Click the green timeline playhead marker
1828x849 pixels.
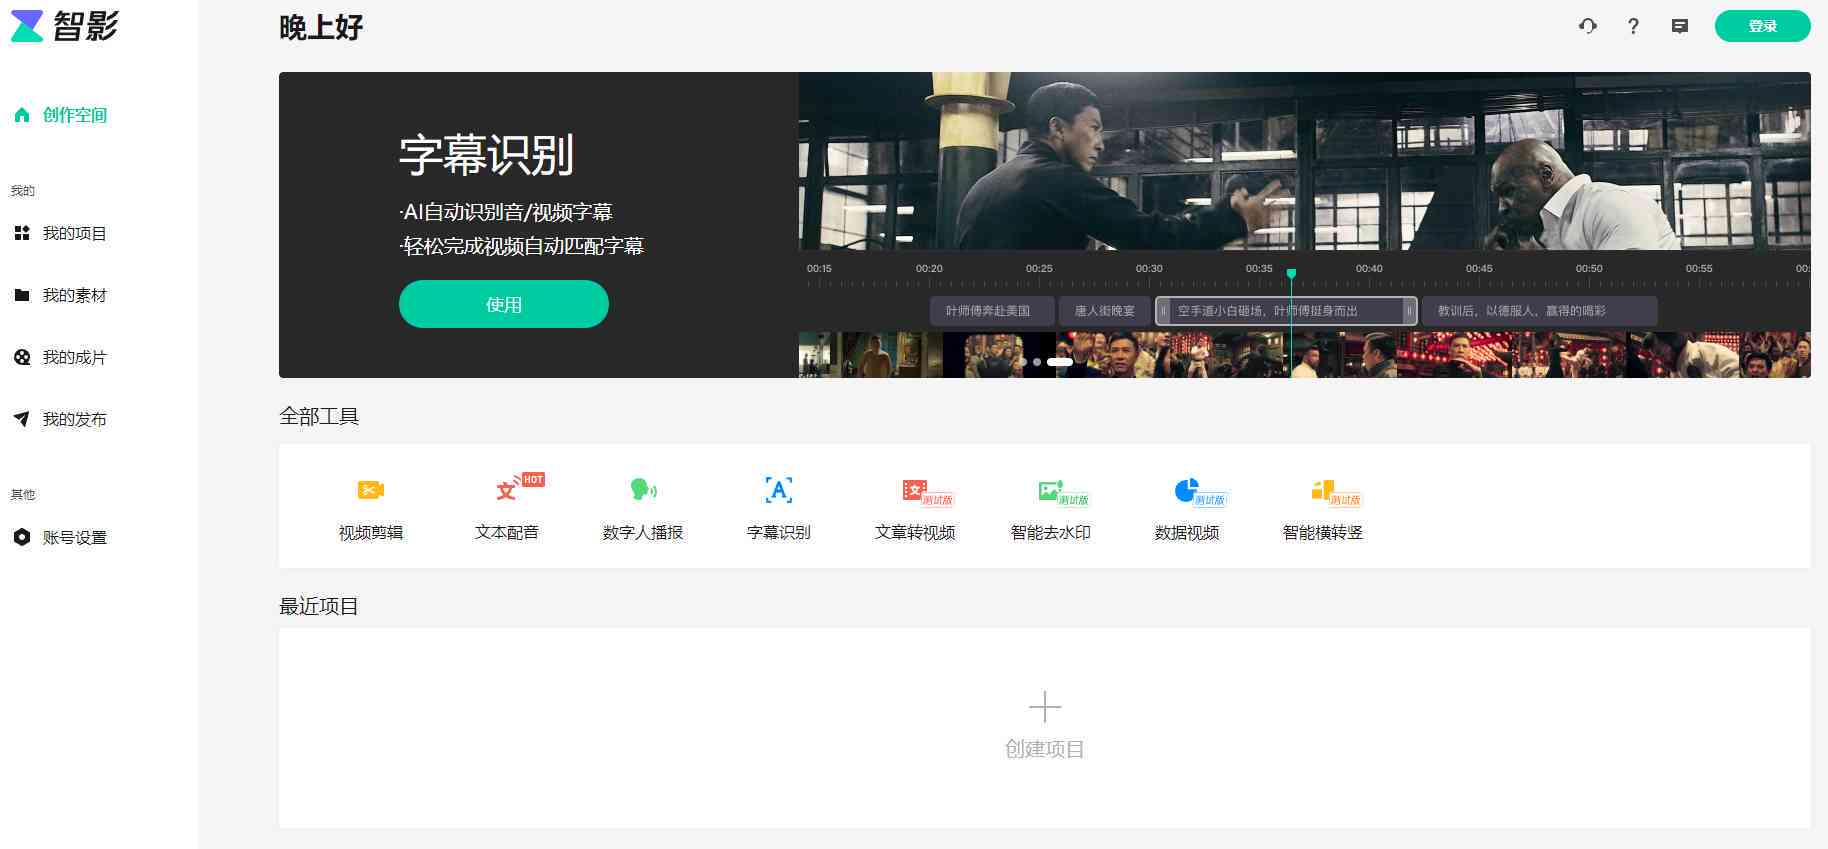click(1291, 274)
